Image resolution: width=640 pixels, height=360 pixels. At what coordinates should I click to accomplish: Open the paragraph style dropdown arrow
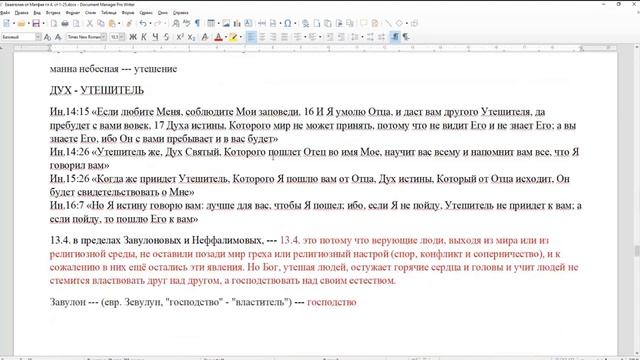coord(38,37)
